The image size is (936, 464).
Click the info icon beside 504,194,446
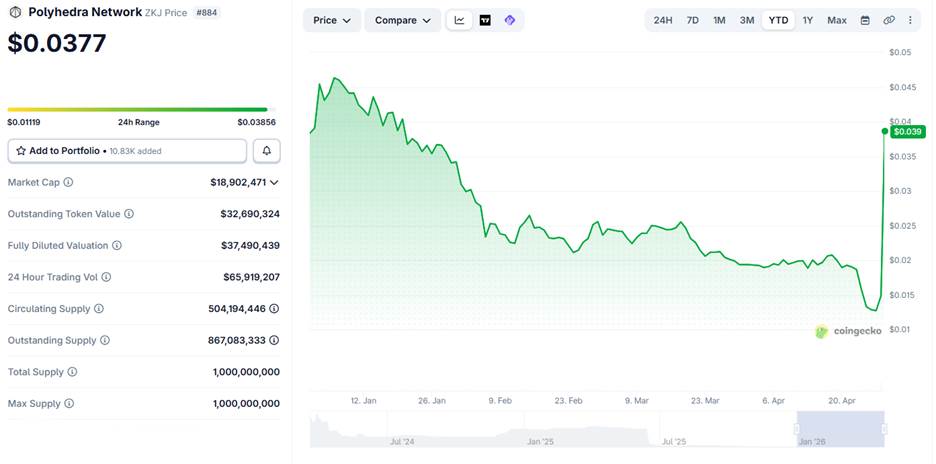point(274,309)
